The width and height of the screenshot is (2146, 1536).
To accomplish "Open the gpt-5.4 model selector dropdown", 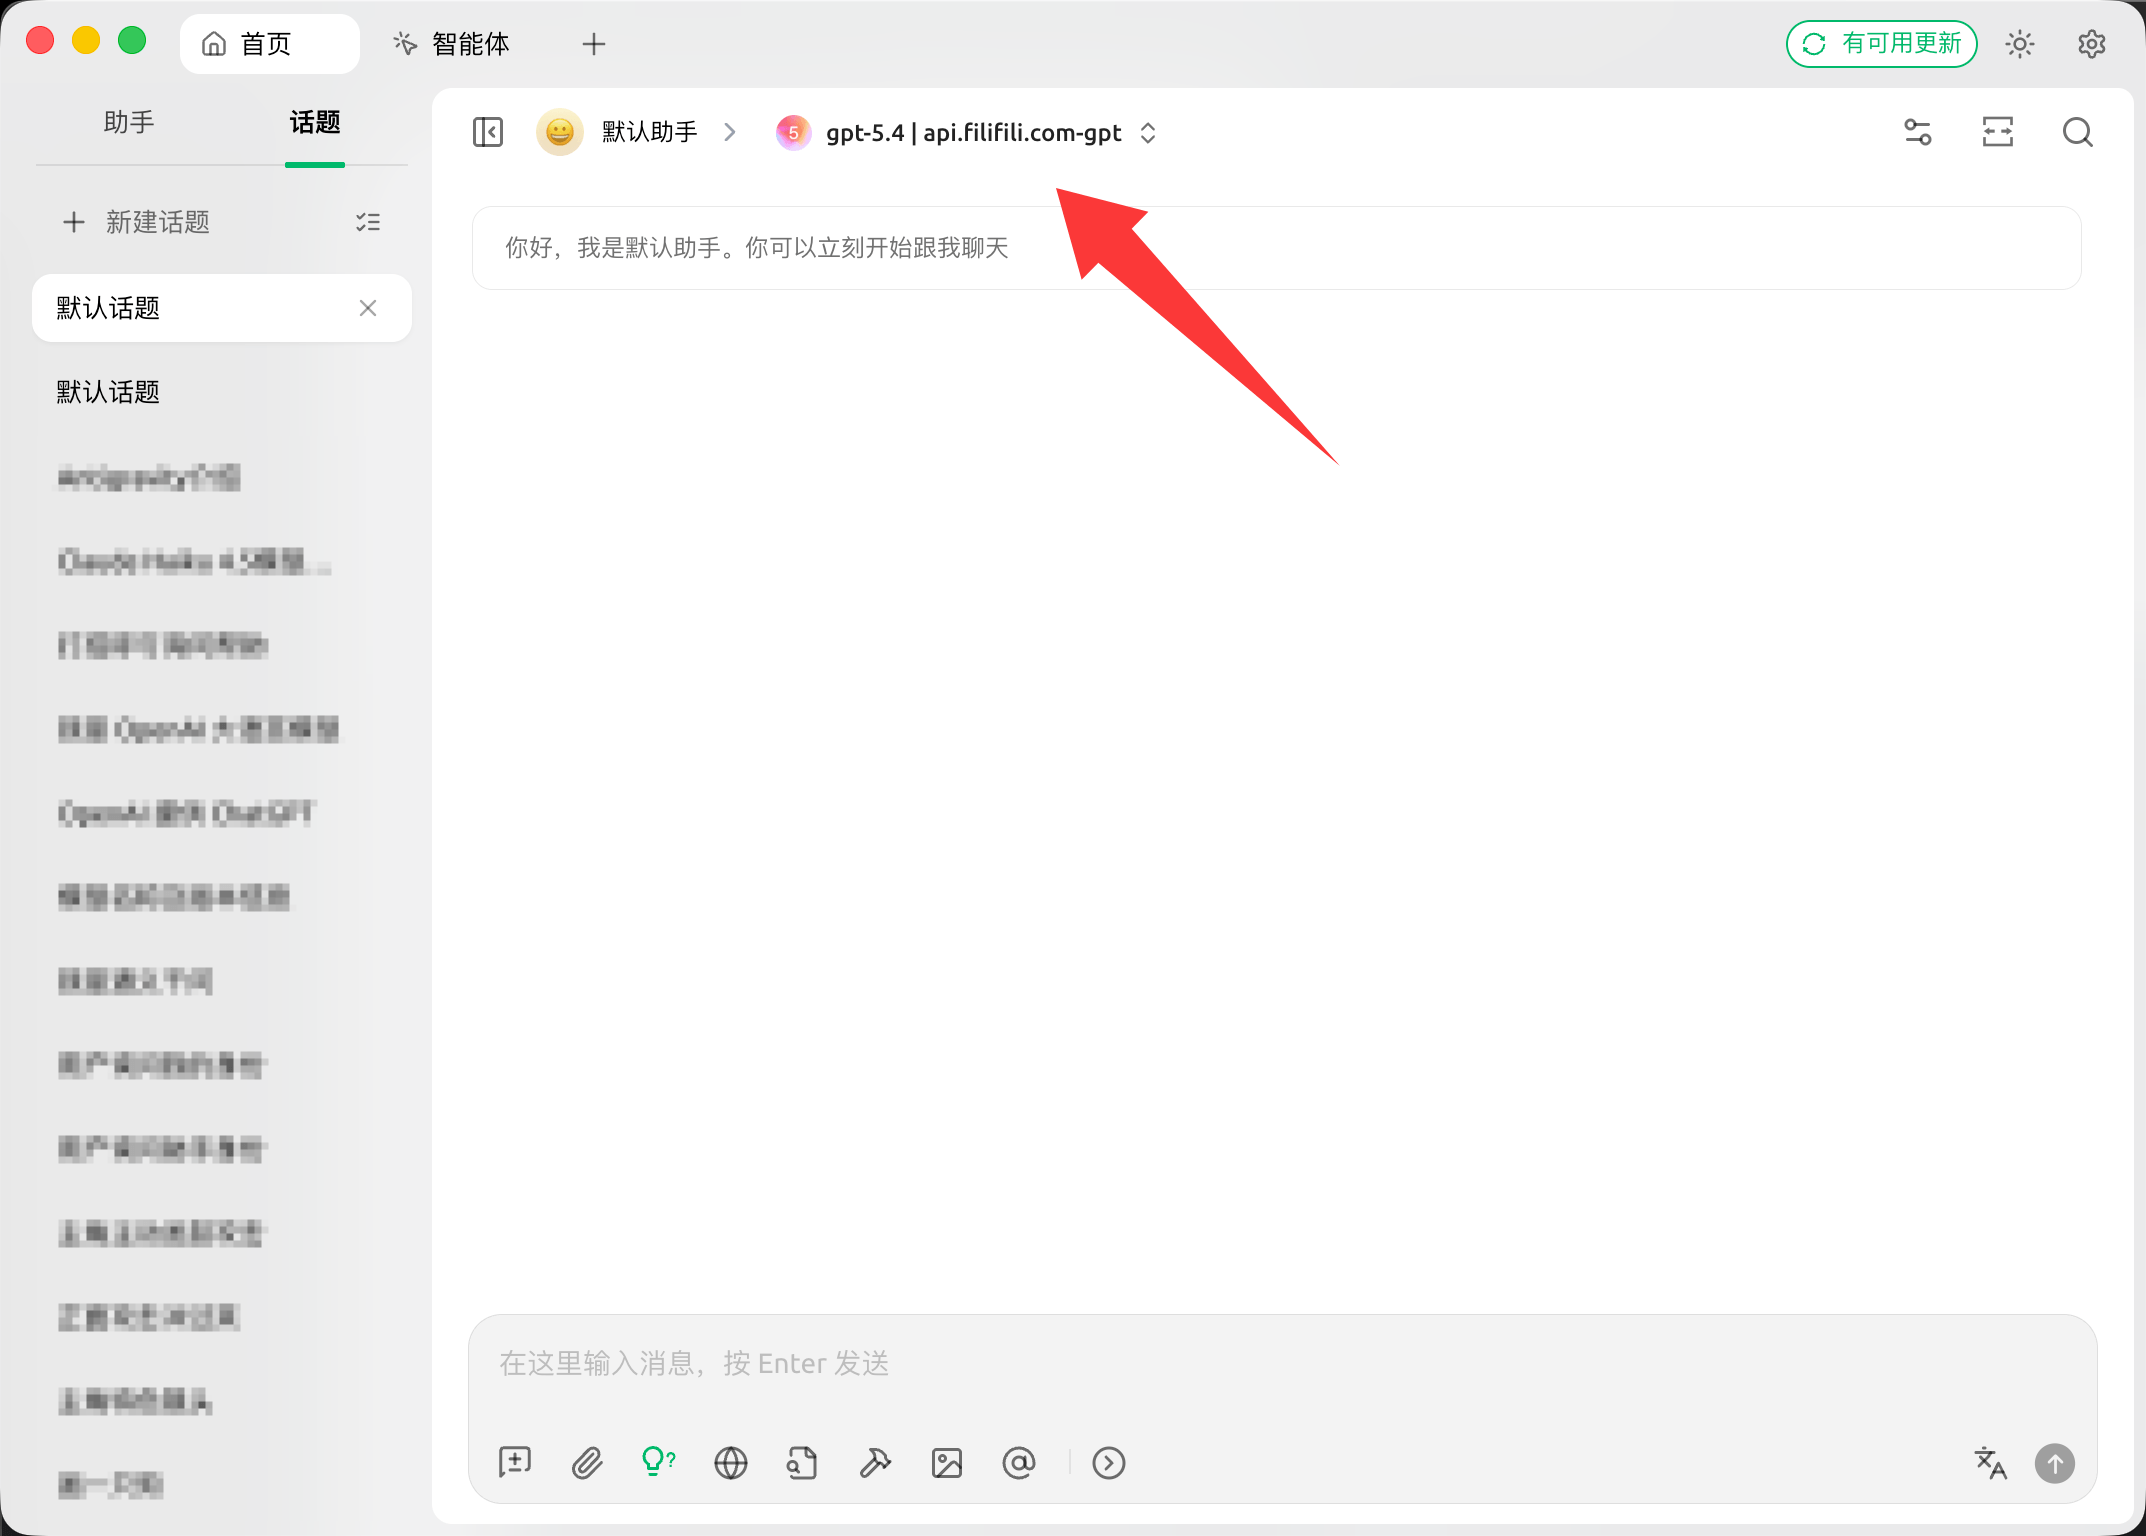I will tap(967, 132).
